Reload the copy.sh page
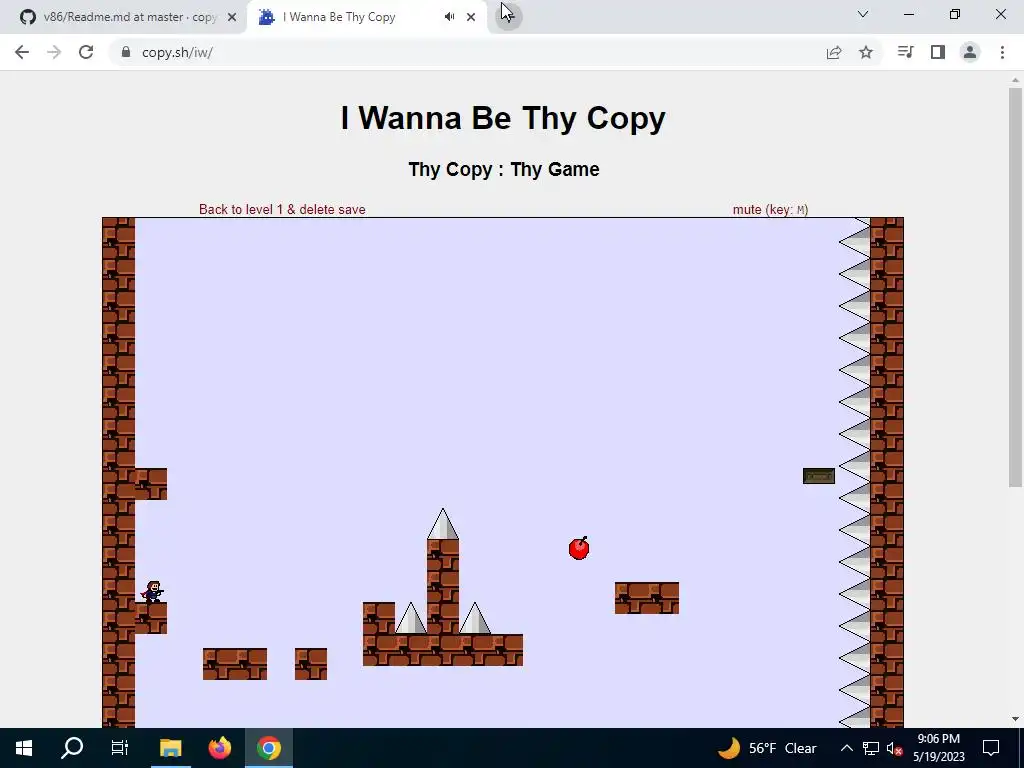 tap(86, 52)
